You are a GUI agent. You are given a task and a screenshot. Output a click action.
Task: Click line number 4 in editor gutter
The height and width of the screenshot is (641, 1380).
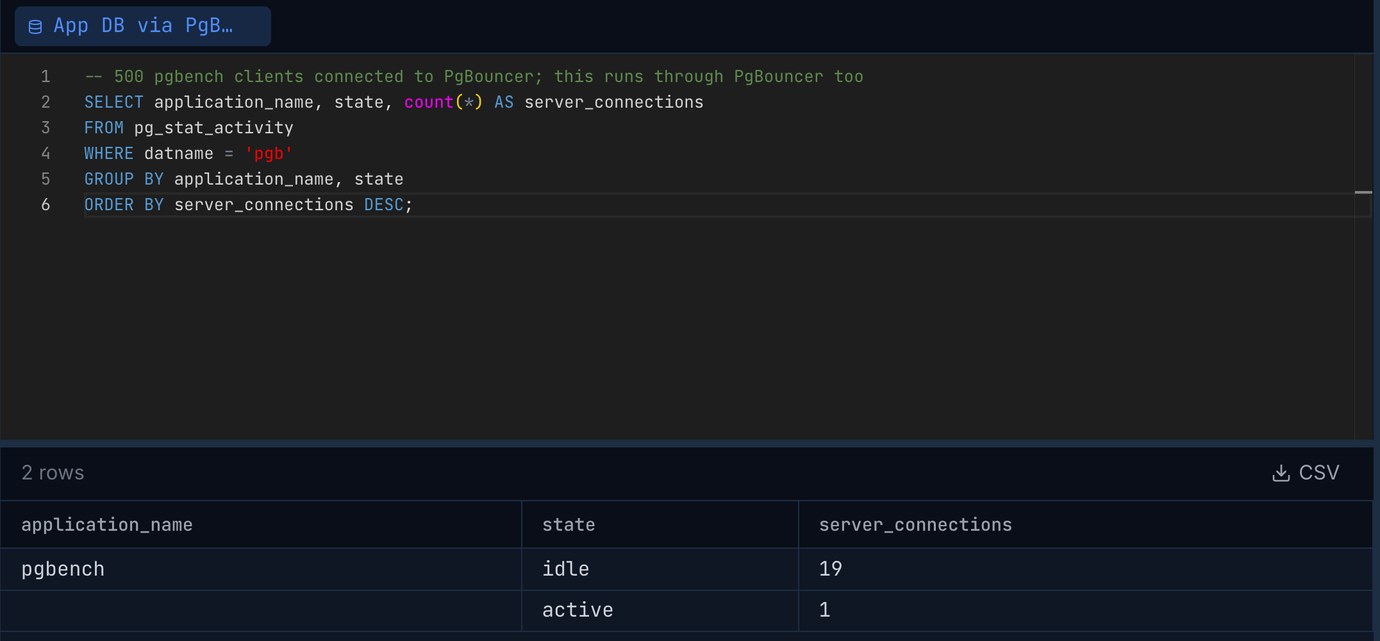coord(45,153)
